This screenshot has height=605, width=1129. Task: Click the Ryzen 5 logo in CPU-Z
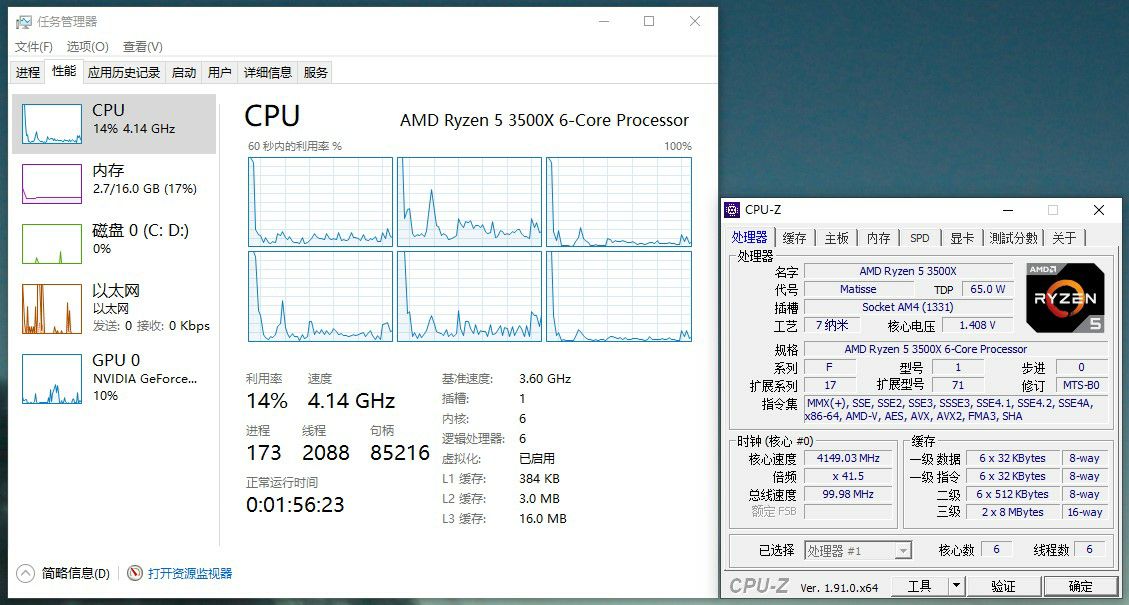(x=1065, y=297)
